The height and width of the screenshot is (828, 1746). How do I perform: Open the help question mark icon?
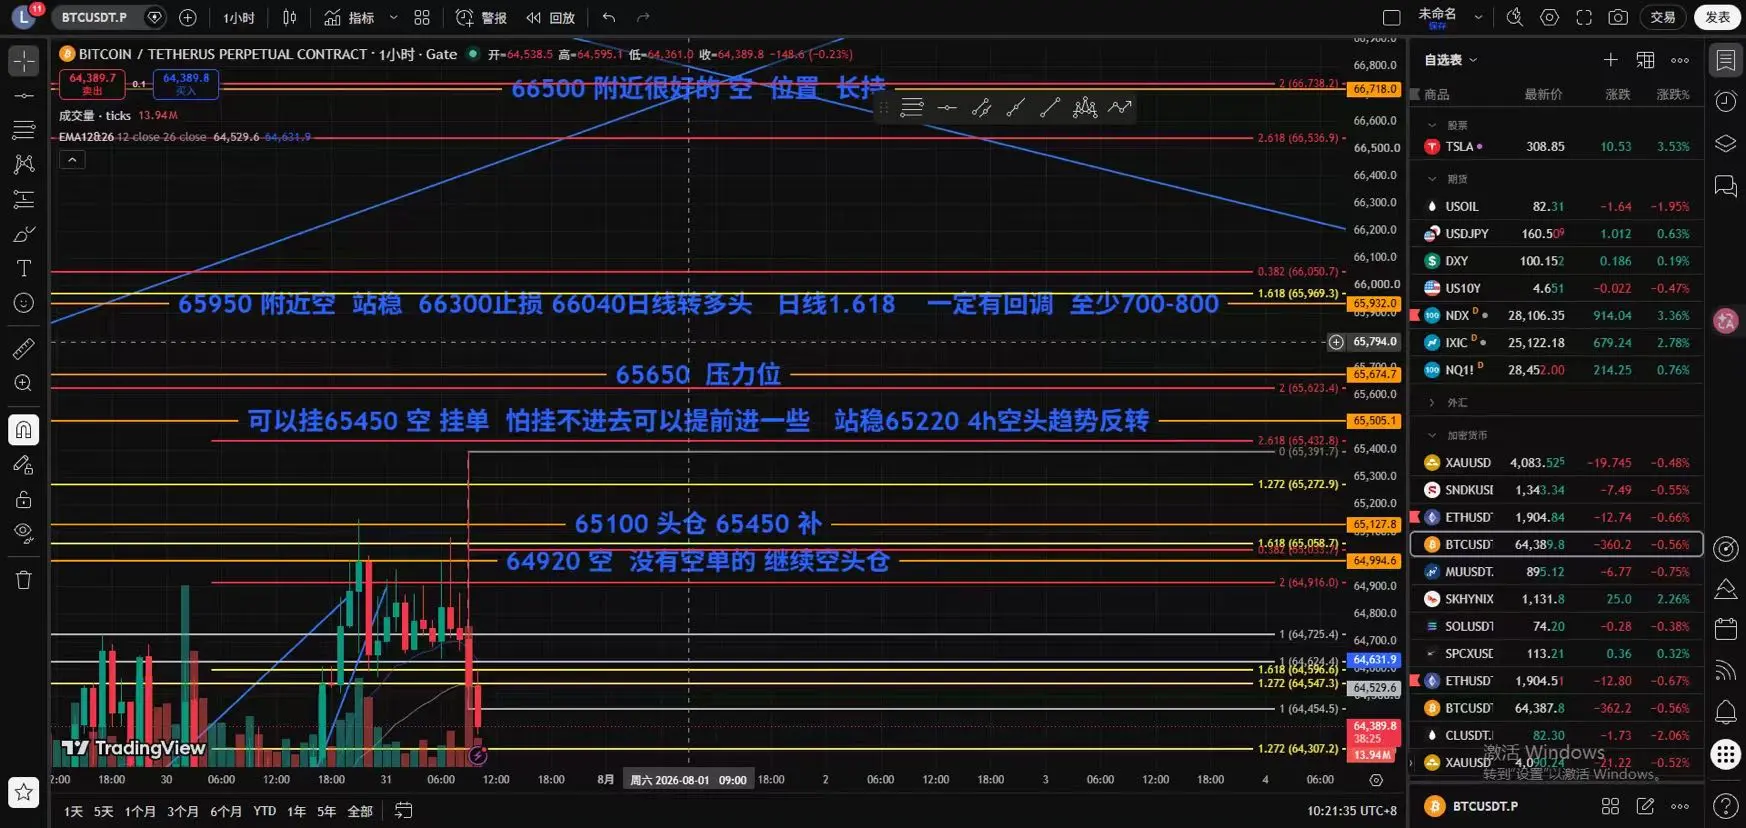(1726, 805)
